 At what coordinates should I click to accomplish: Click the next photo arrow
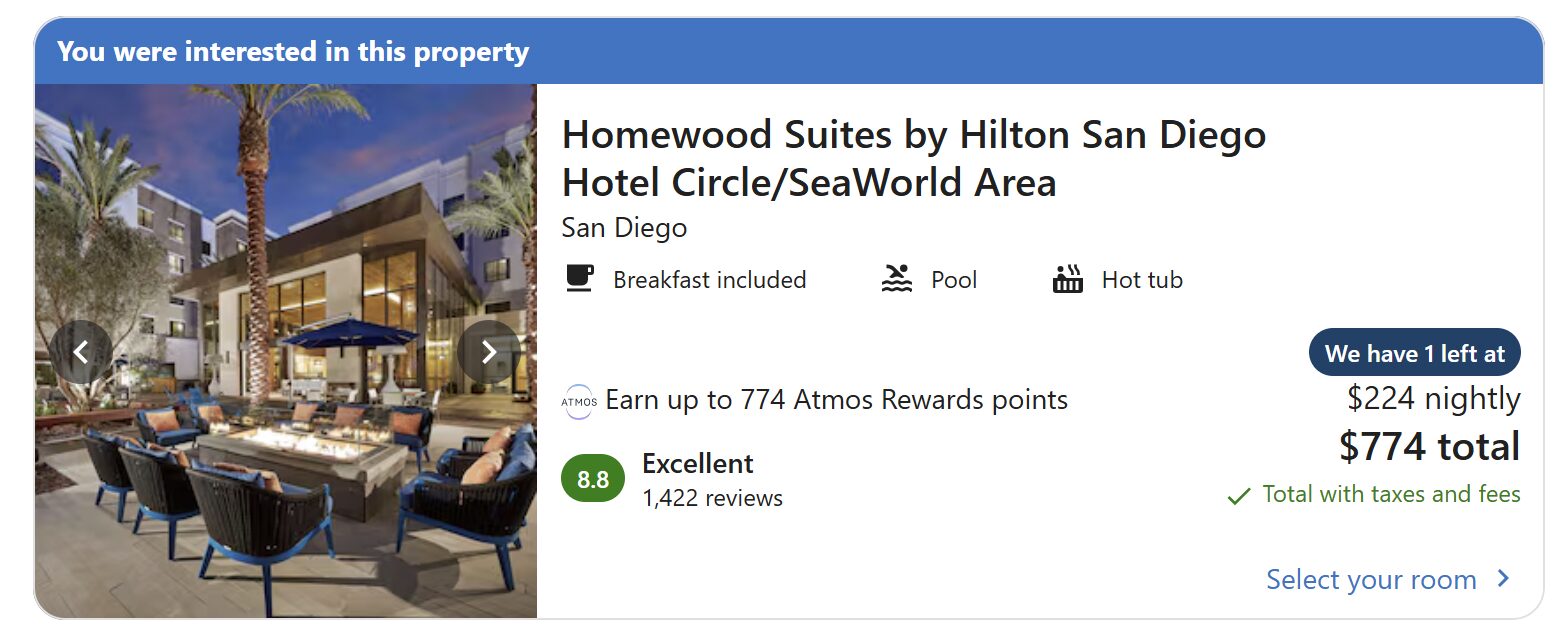pos(488,352)
